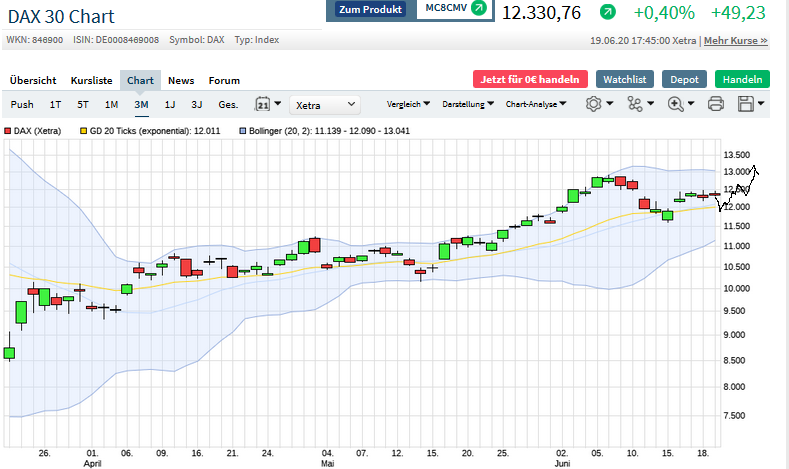Open the Forum tab
This screenshot has height=469, width=789.
(x=224, y=81)
